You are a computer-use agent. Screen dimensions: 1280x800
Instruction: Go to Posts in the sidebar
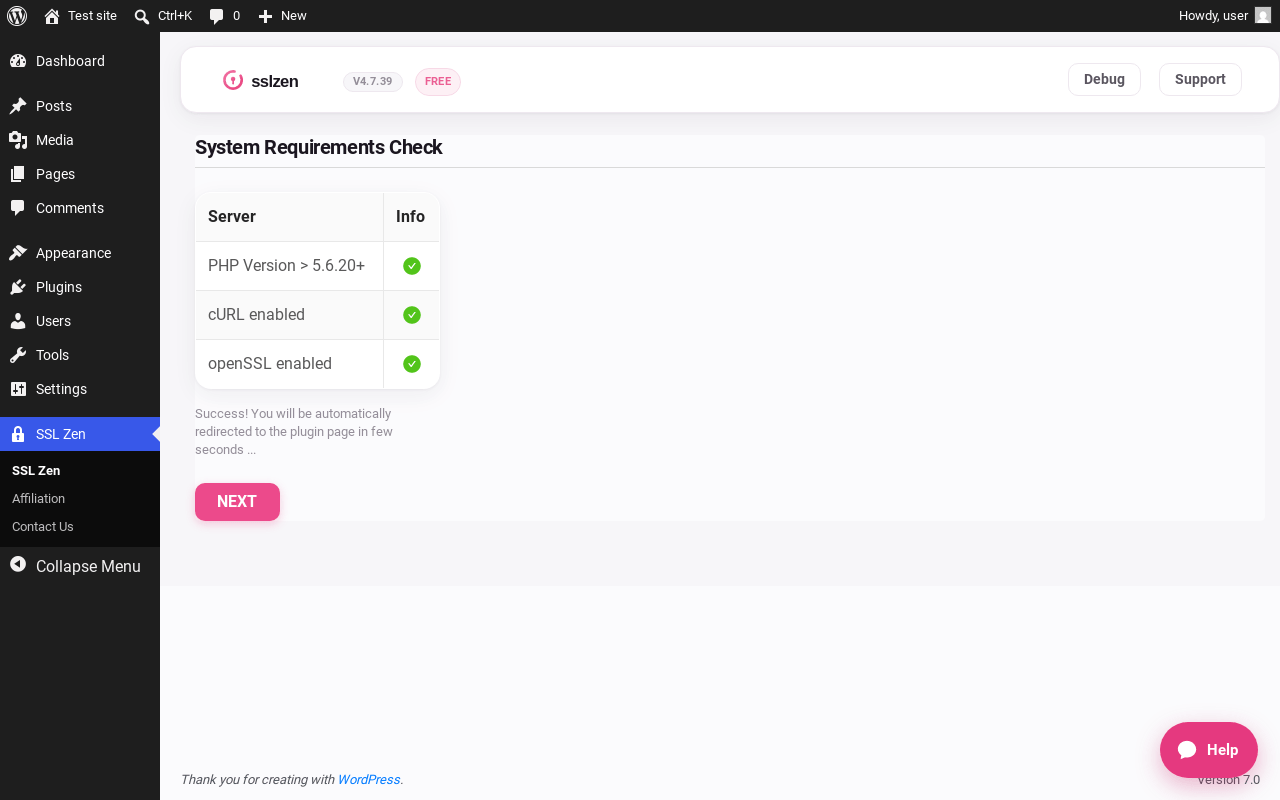[80, 106]
